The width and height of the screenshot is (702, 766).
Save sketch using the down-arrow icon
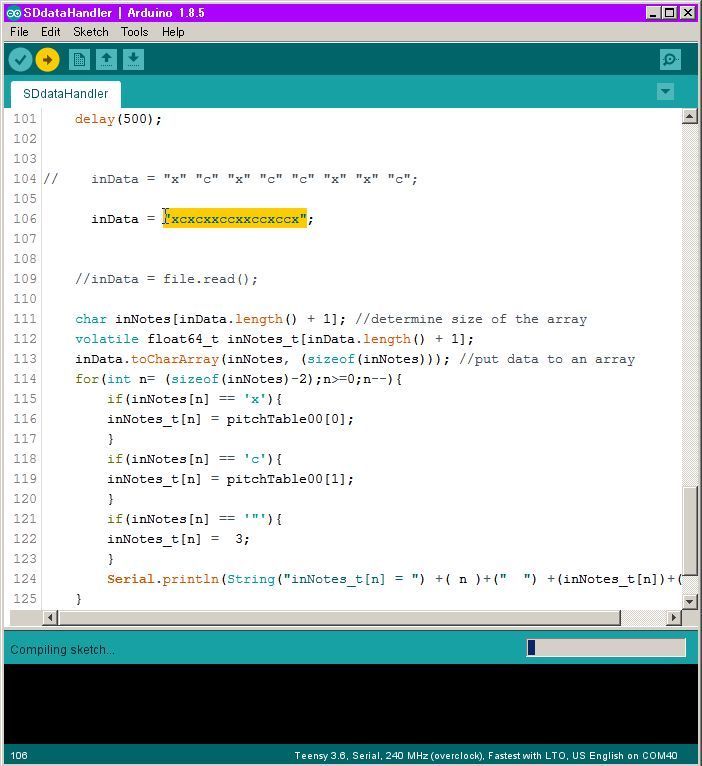(133, 60)
